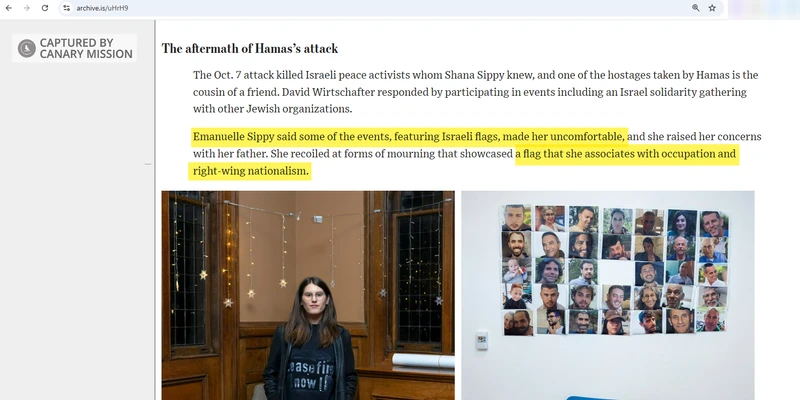Image resolution: width=800 pixels, height=400 pixels.
Task: Click highlighted phrase right-wing nationalism
Action: tap(251, 171)
